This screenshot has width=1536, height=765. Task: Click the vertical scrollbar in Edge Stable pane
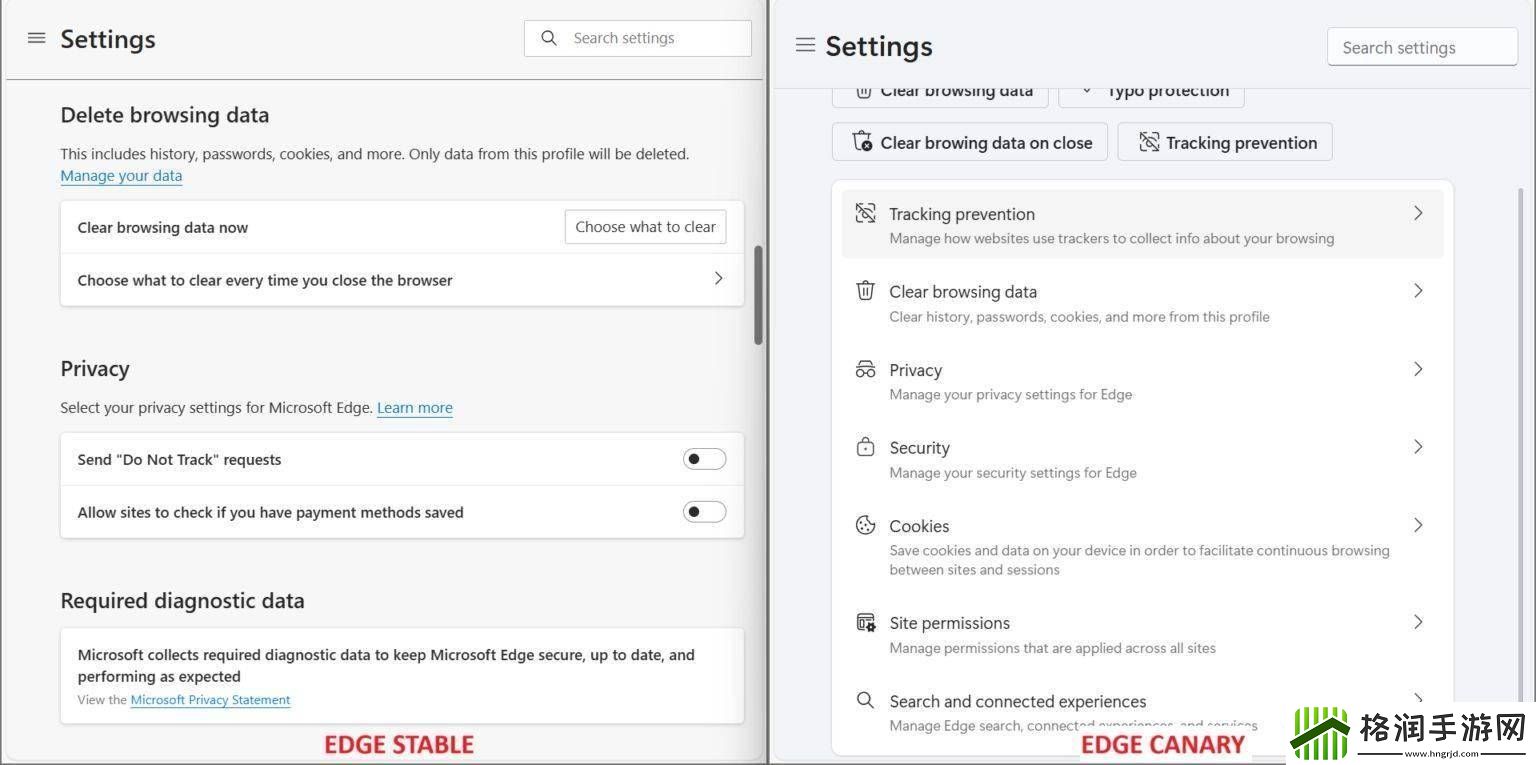coord(759,295)
